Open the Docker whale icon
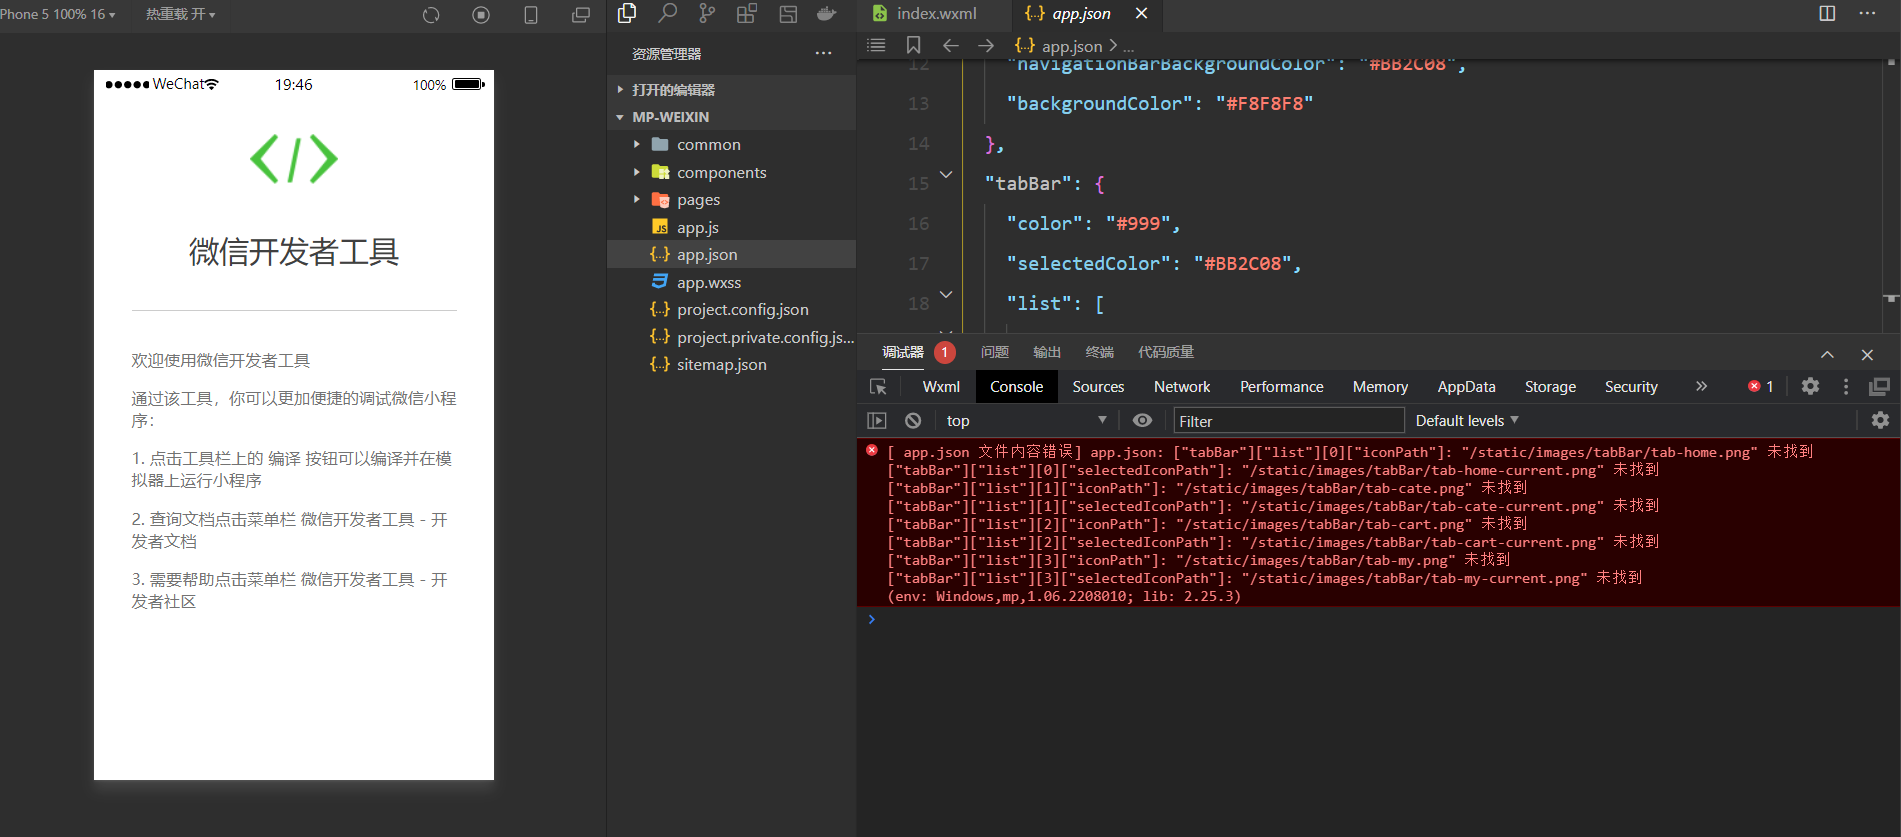This screenshot has height=837, width=1901. tap(827, 13)
